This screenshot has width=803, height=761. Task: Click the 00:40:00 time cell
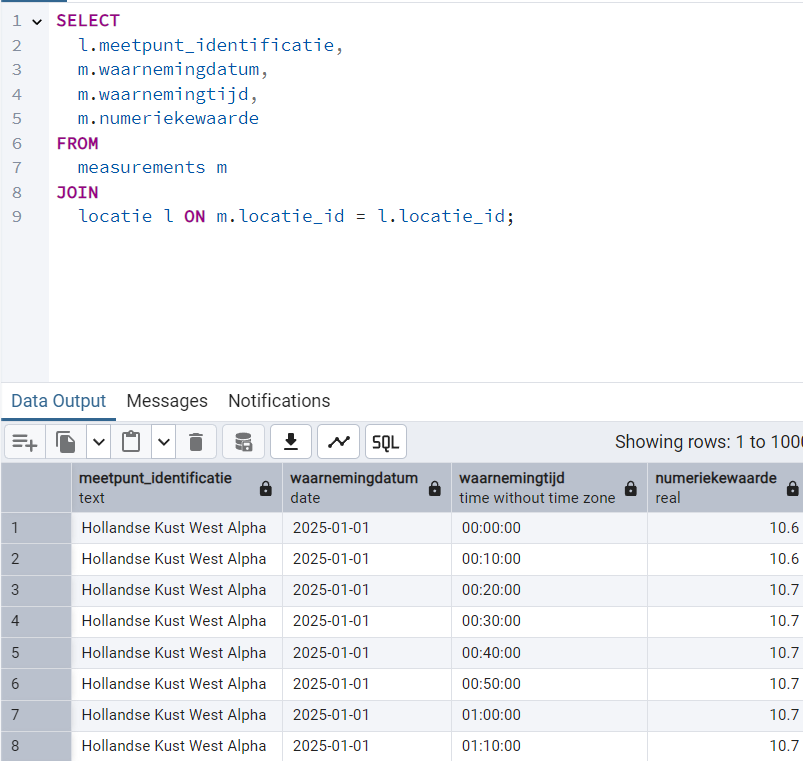(549, 653)
